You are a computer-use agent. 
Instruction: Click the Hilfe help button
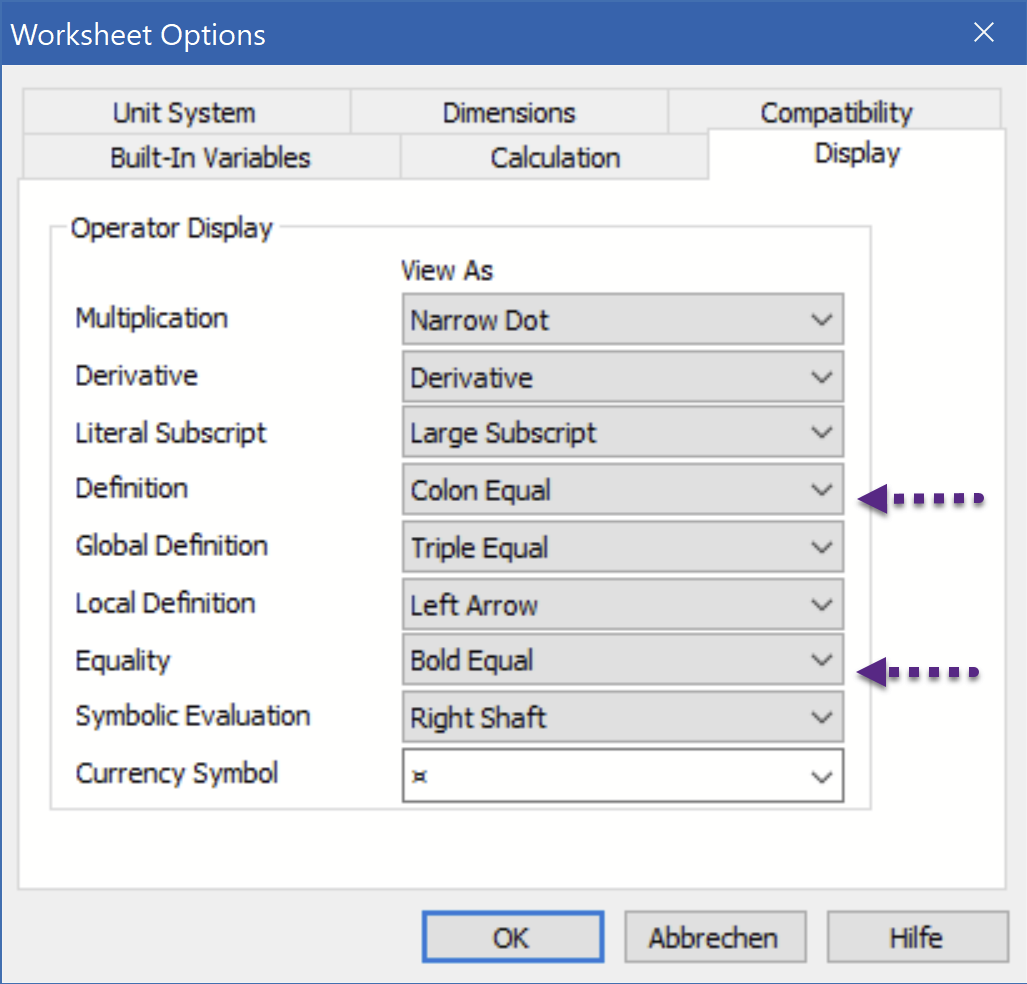[x=916, y=938]
